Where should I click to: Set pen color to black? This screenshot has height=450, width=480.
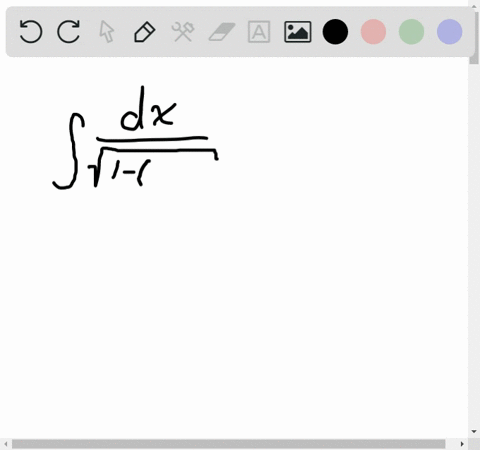pos(335,32)
